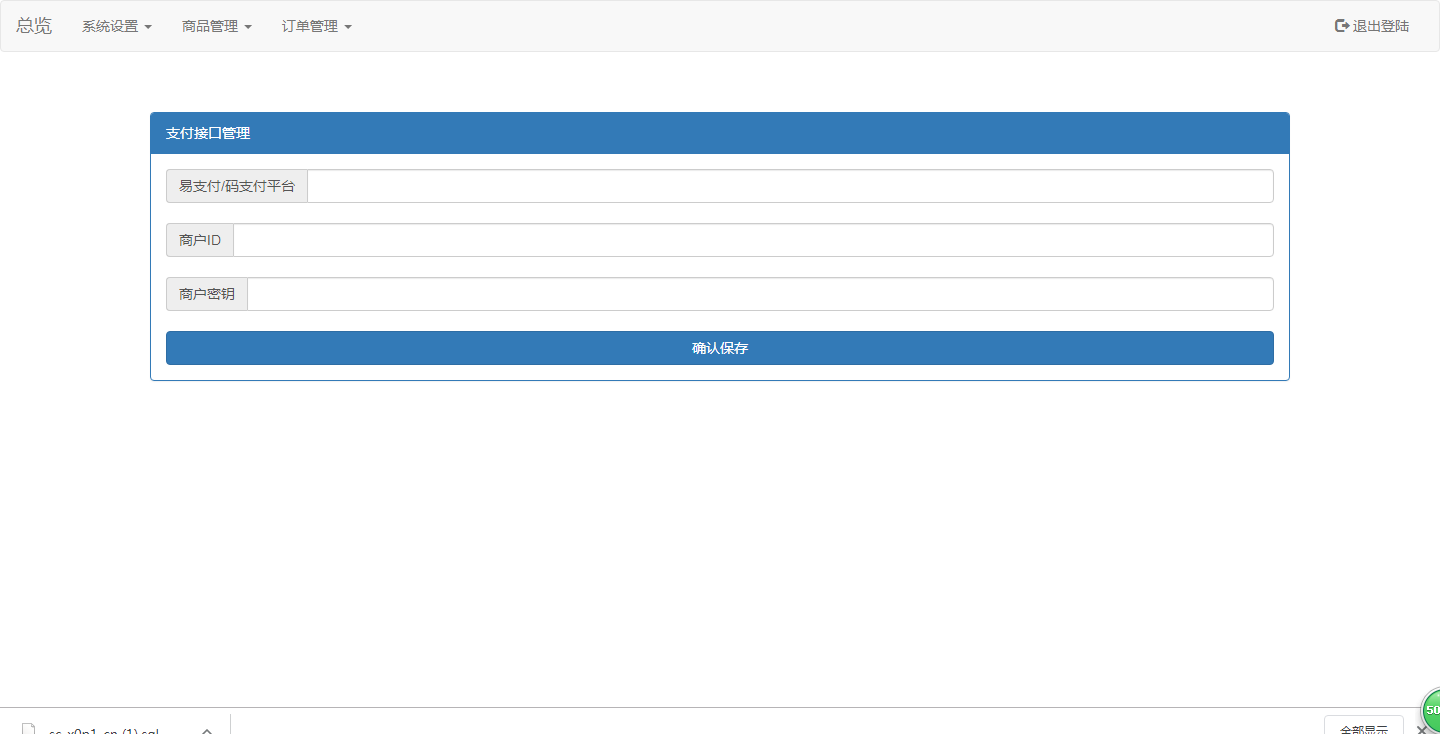
Task: Open the 订单管理 dropdown menu
Action: point(316,27)
